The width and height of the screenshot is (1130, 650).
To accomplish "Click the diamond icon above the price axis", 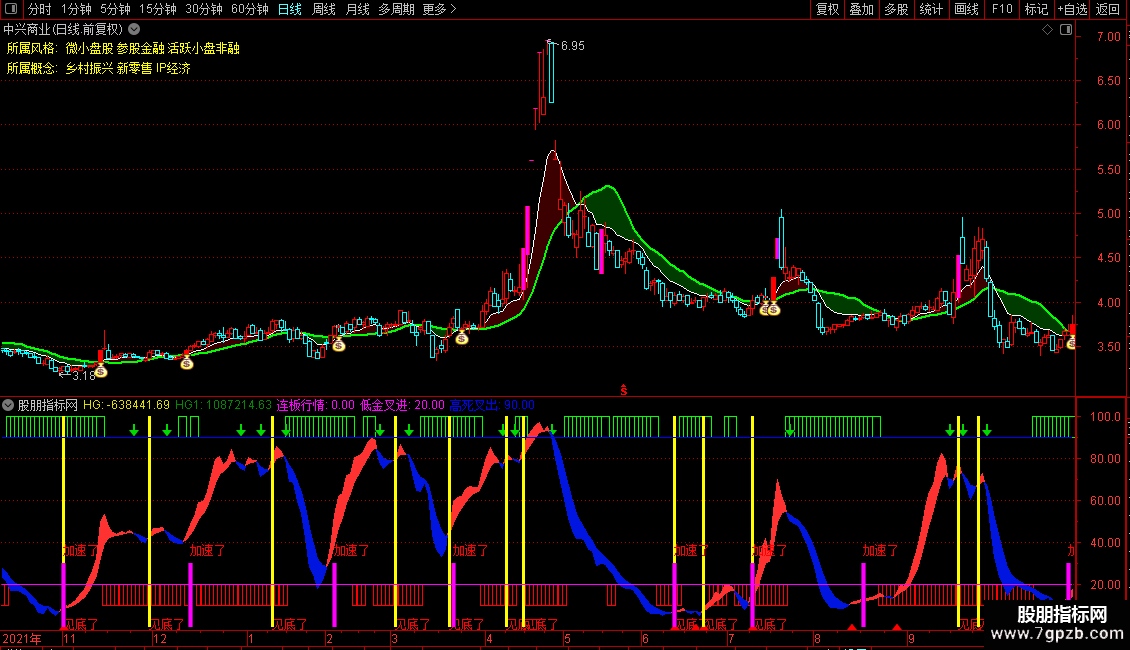I will coord(1047,30).
